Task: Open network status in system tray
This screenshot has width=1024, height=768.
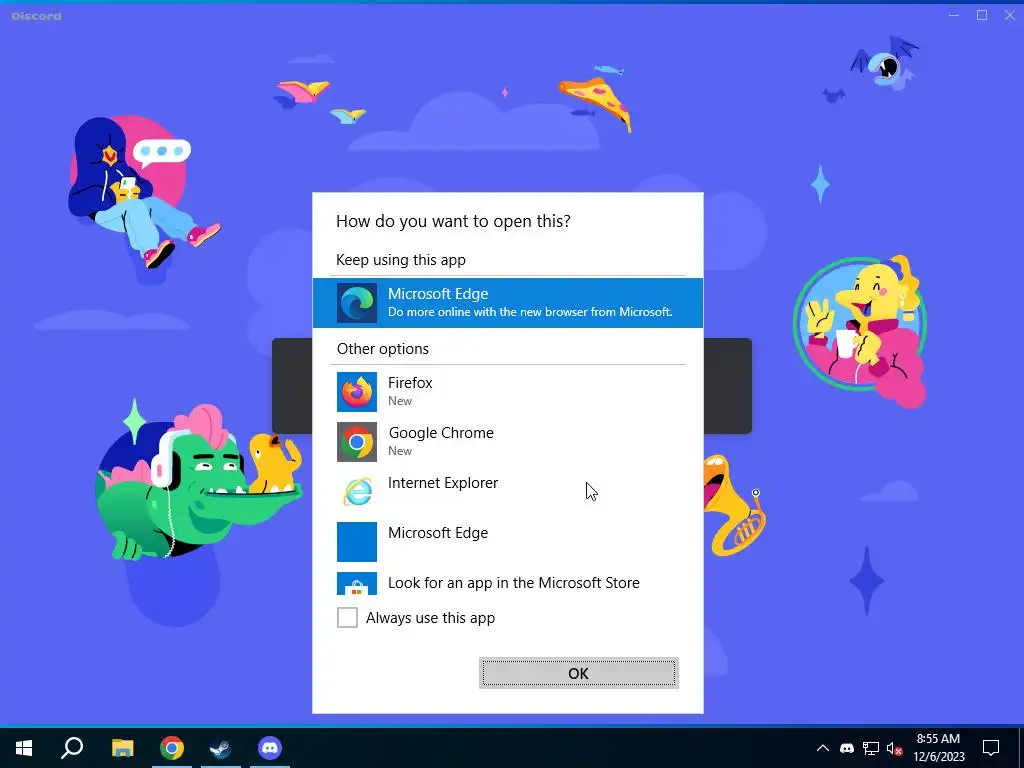Action: click(x=871, y=748)
